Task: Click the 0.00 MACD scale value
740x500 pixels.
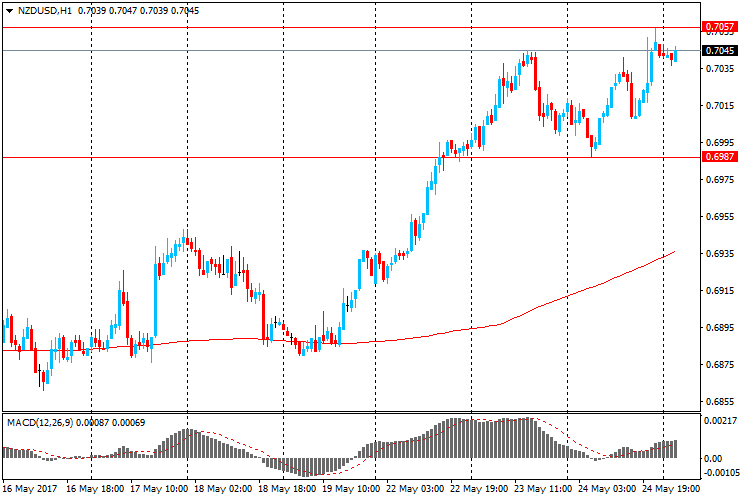Action: tap(713, 459)
